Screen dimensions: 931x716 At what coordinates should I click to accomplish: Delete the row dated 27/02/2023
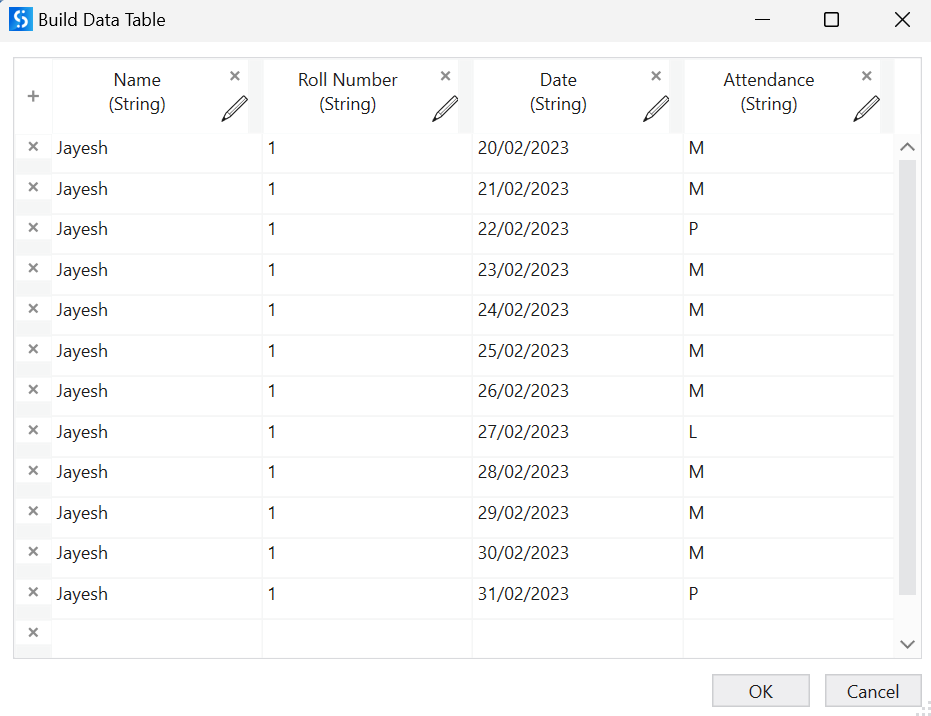33,430
